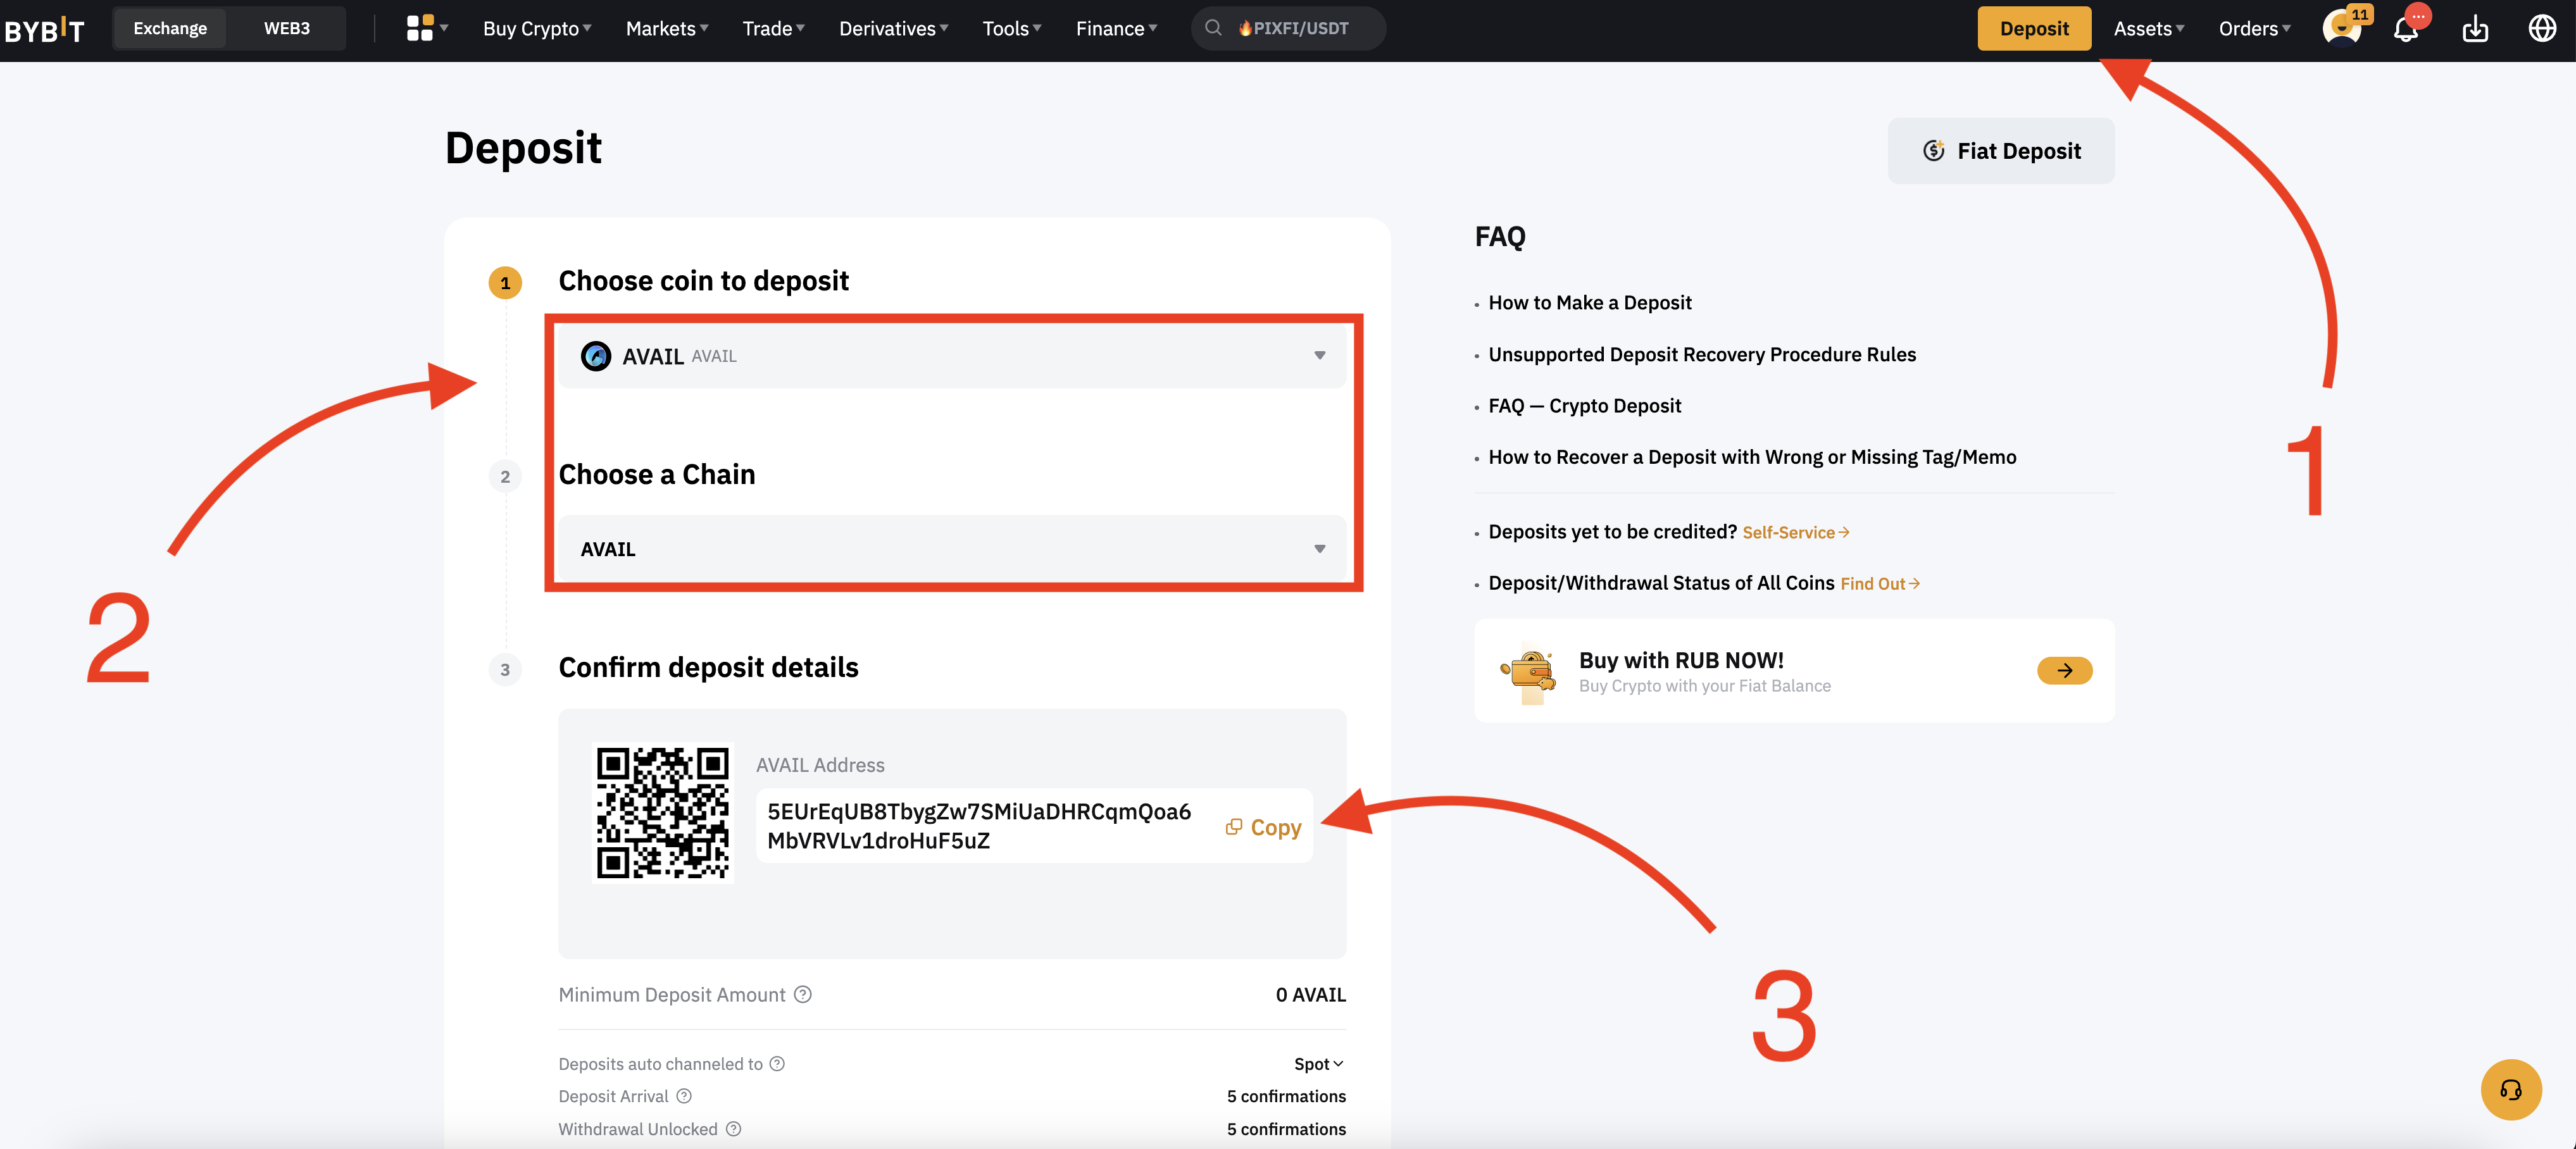Open the app download icon
2576x1149 pixels.
2475,29
